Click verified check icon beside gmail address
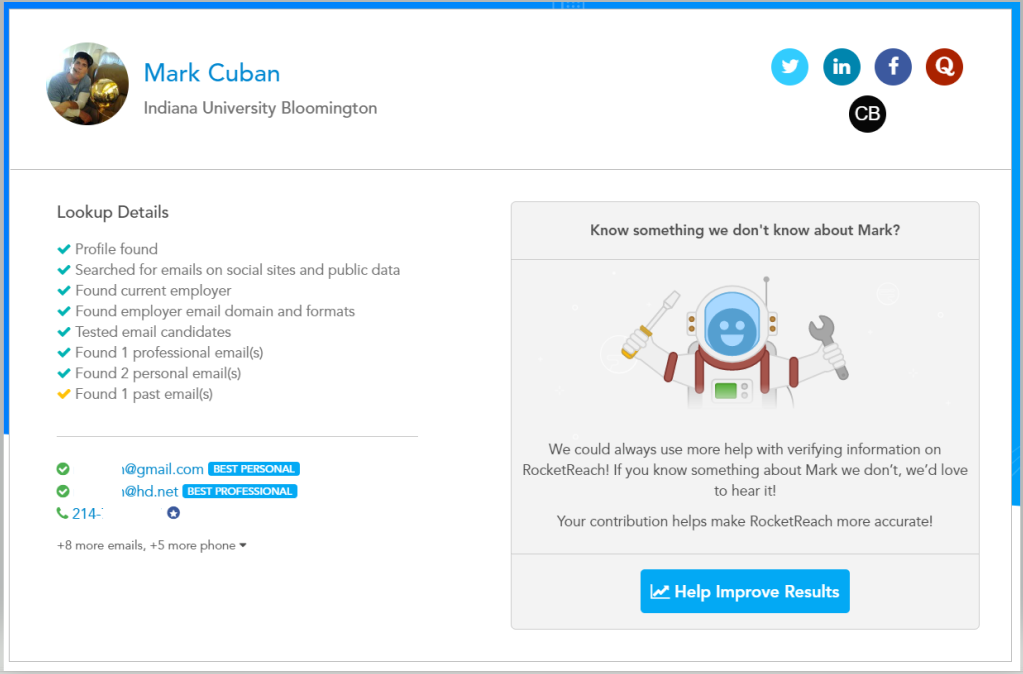 (63, 468)
